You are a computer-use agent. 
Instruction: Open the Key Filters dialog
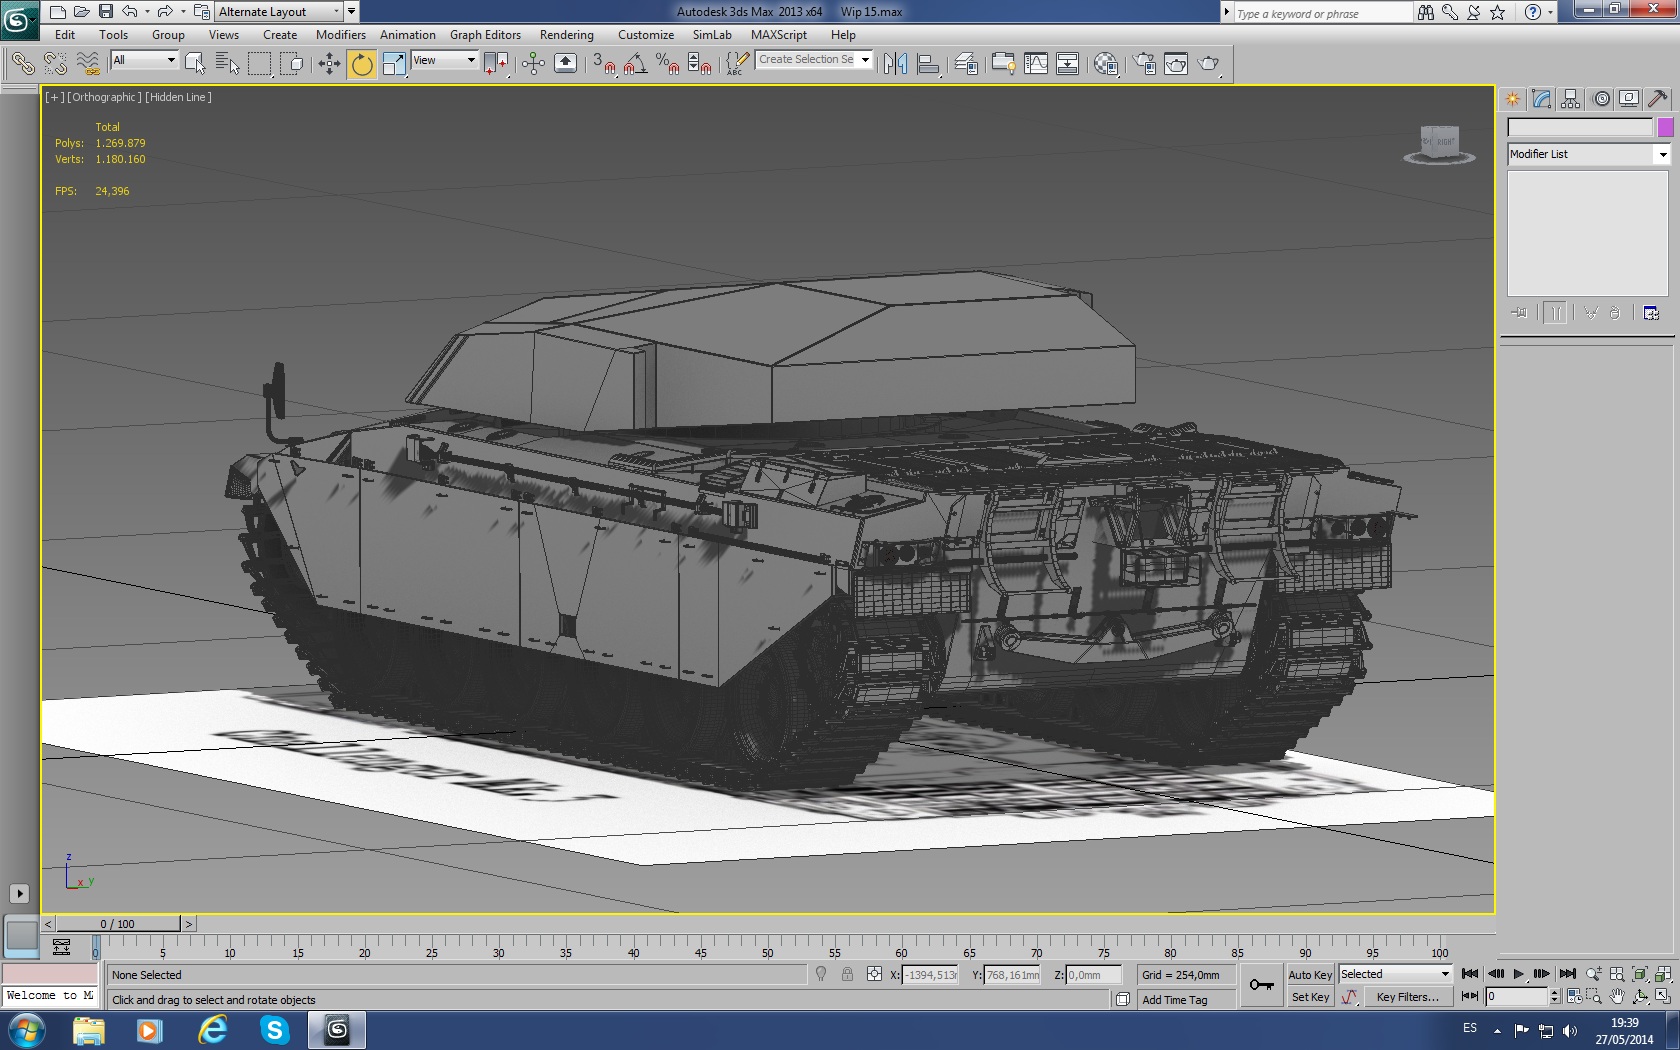[1407, 997]
